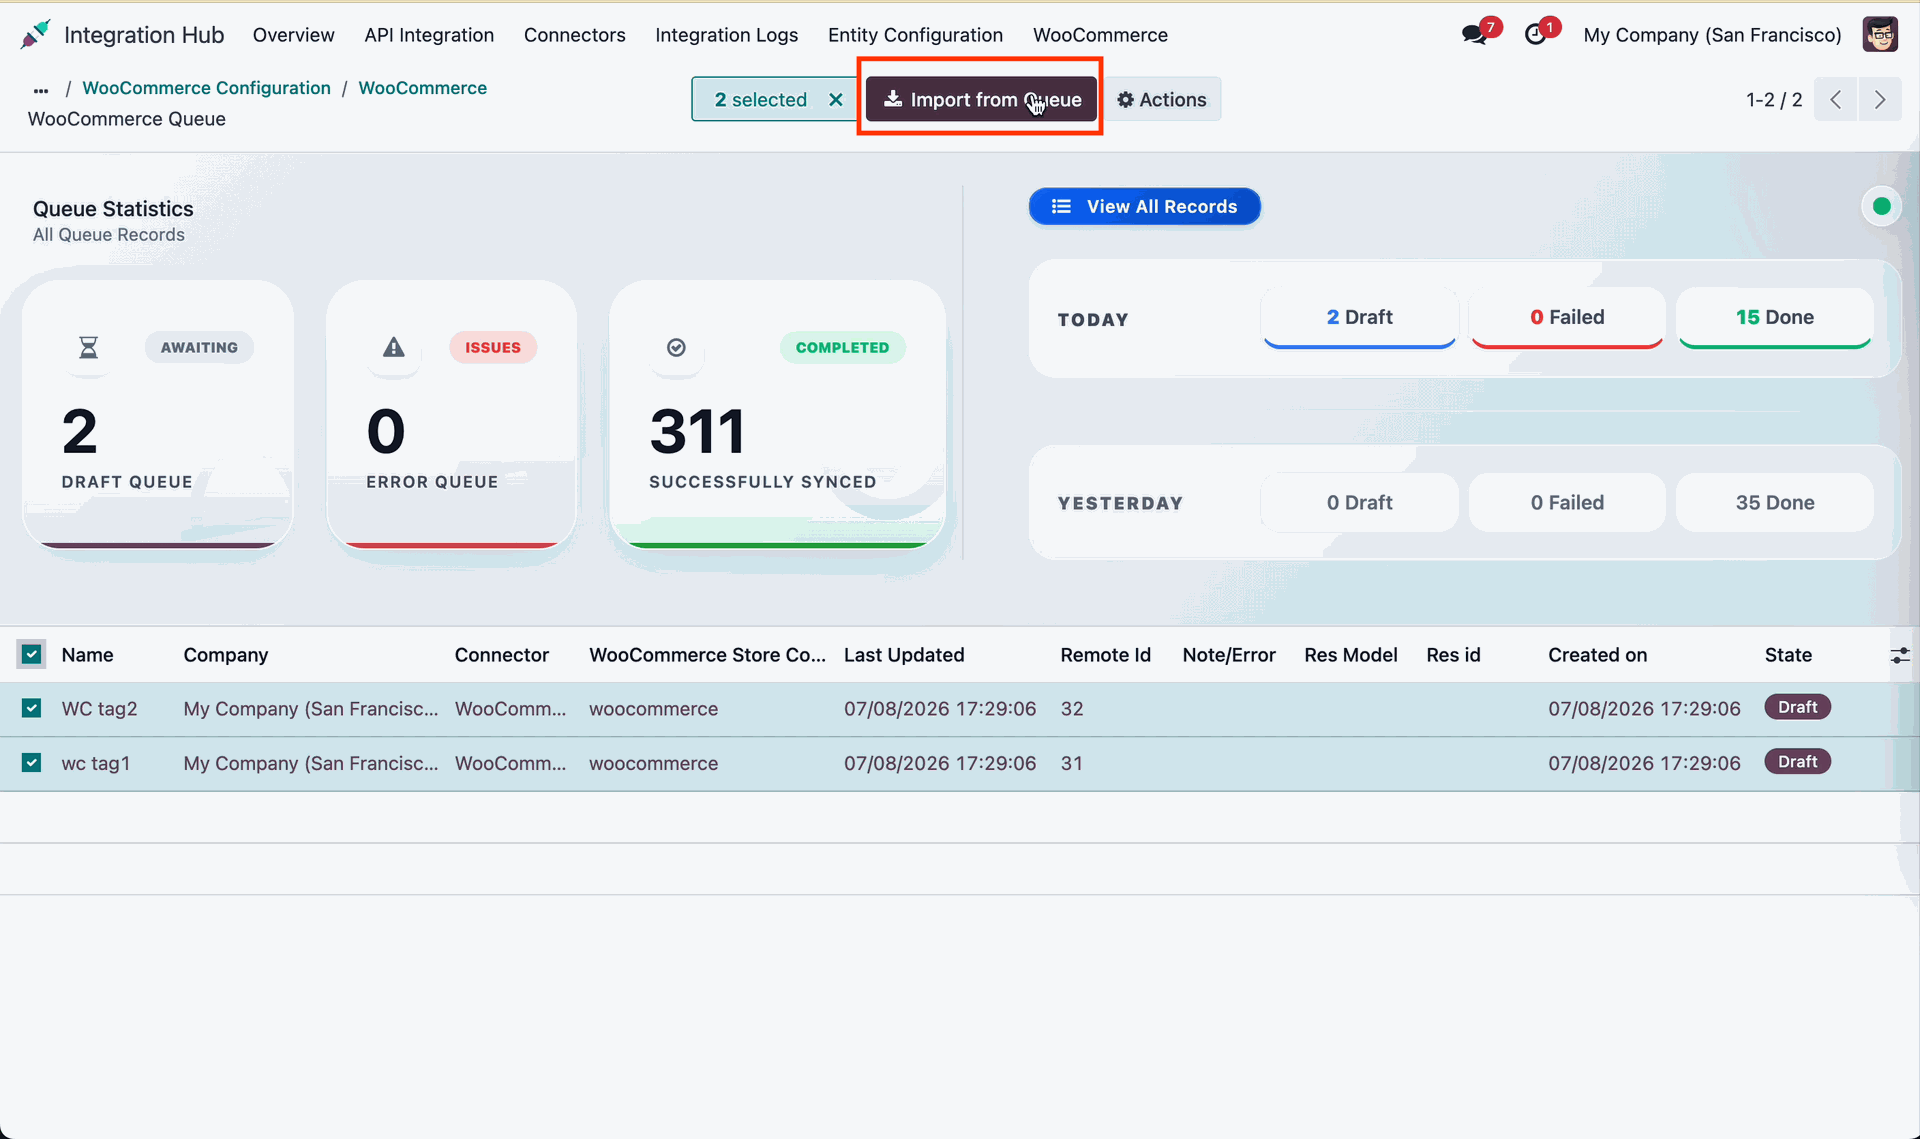Open the Actions gear dropdown
The width and height of the screenshot is (1920, 1139).
click(1162, 99)
